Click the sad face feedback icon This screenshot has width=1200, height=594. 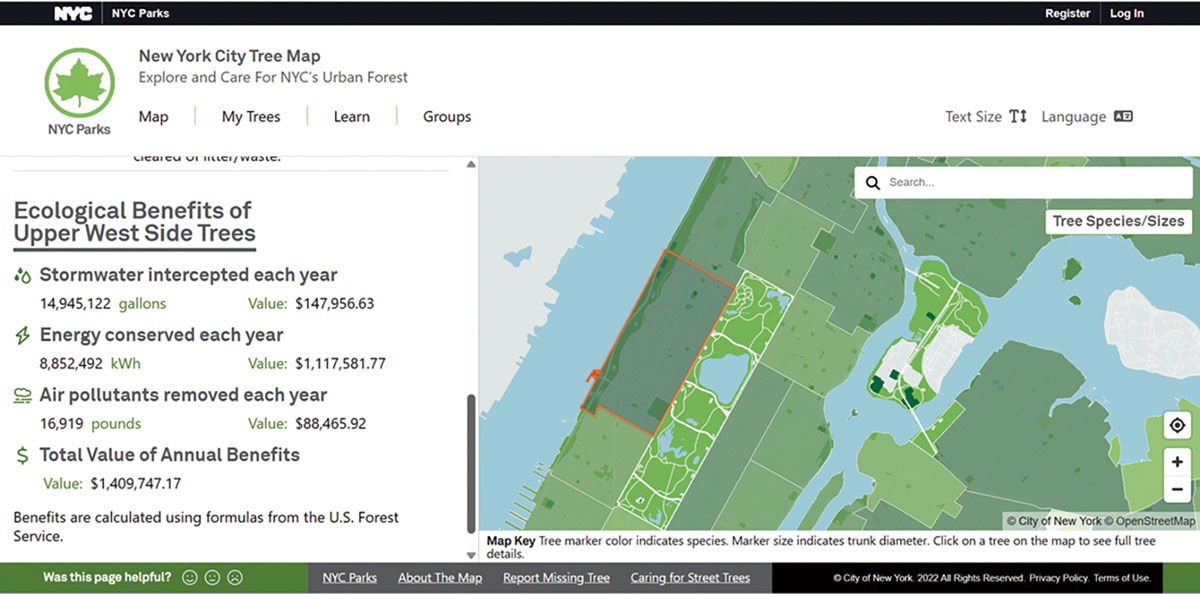click(x=234, y=578)
